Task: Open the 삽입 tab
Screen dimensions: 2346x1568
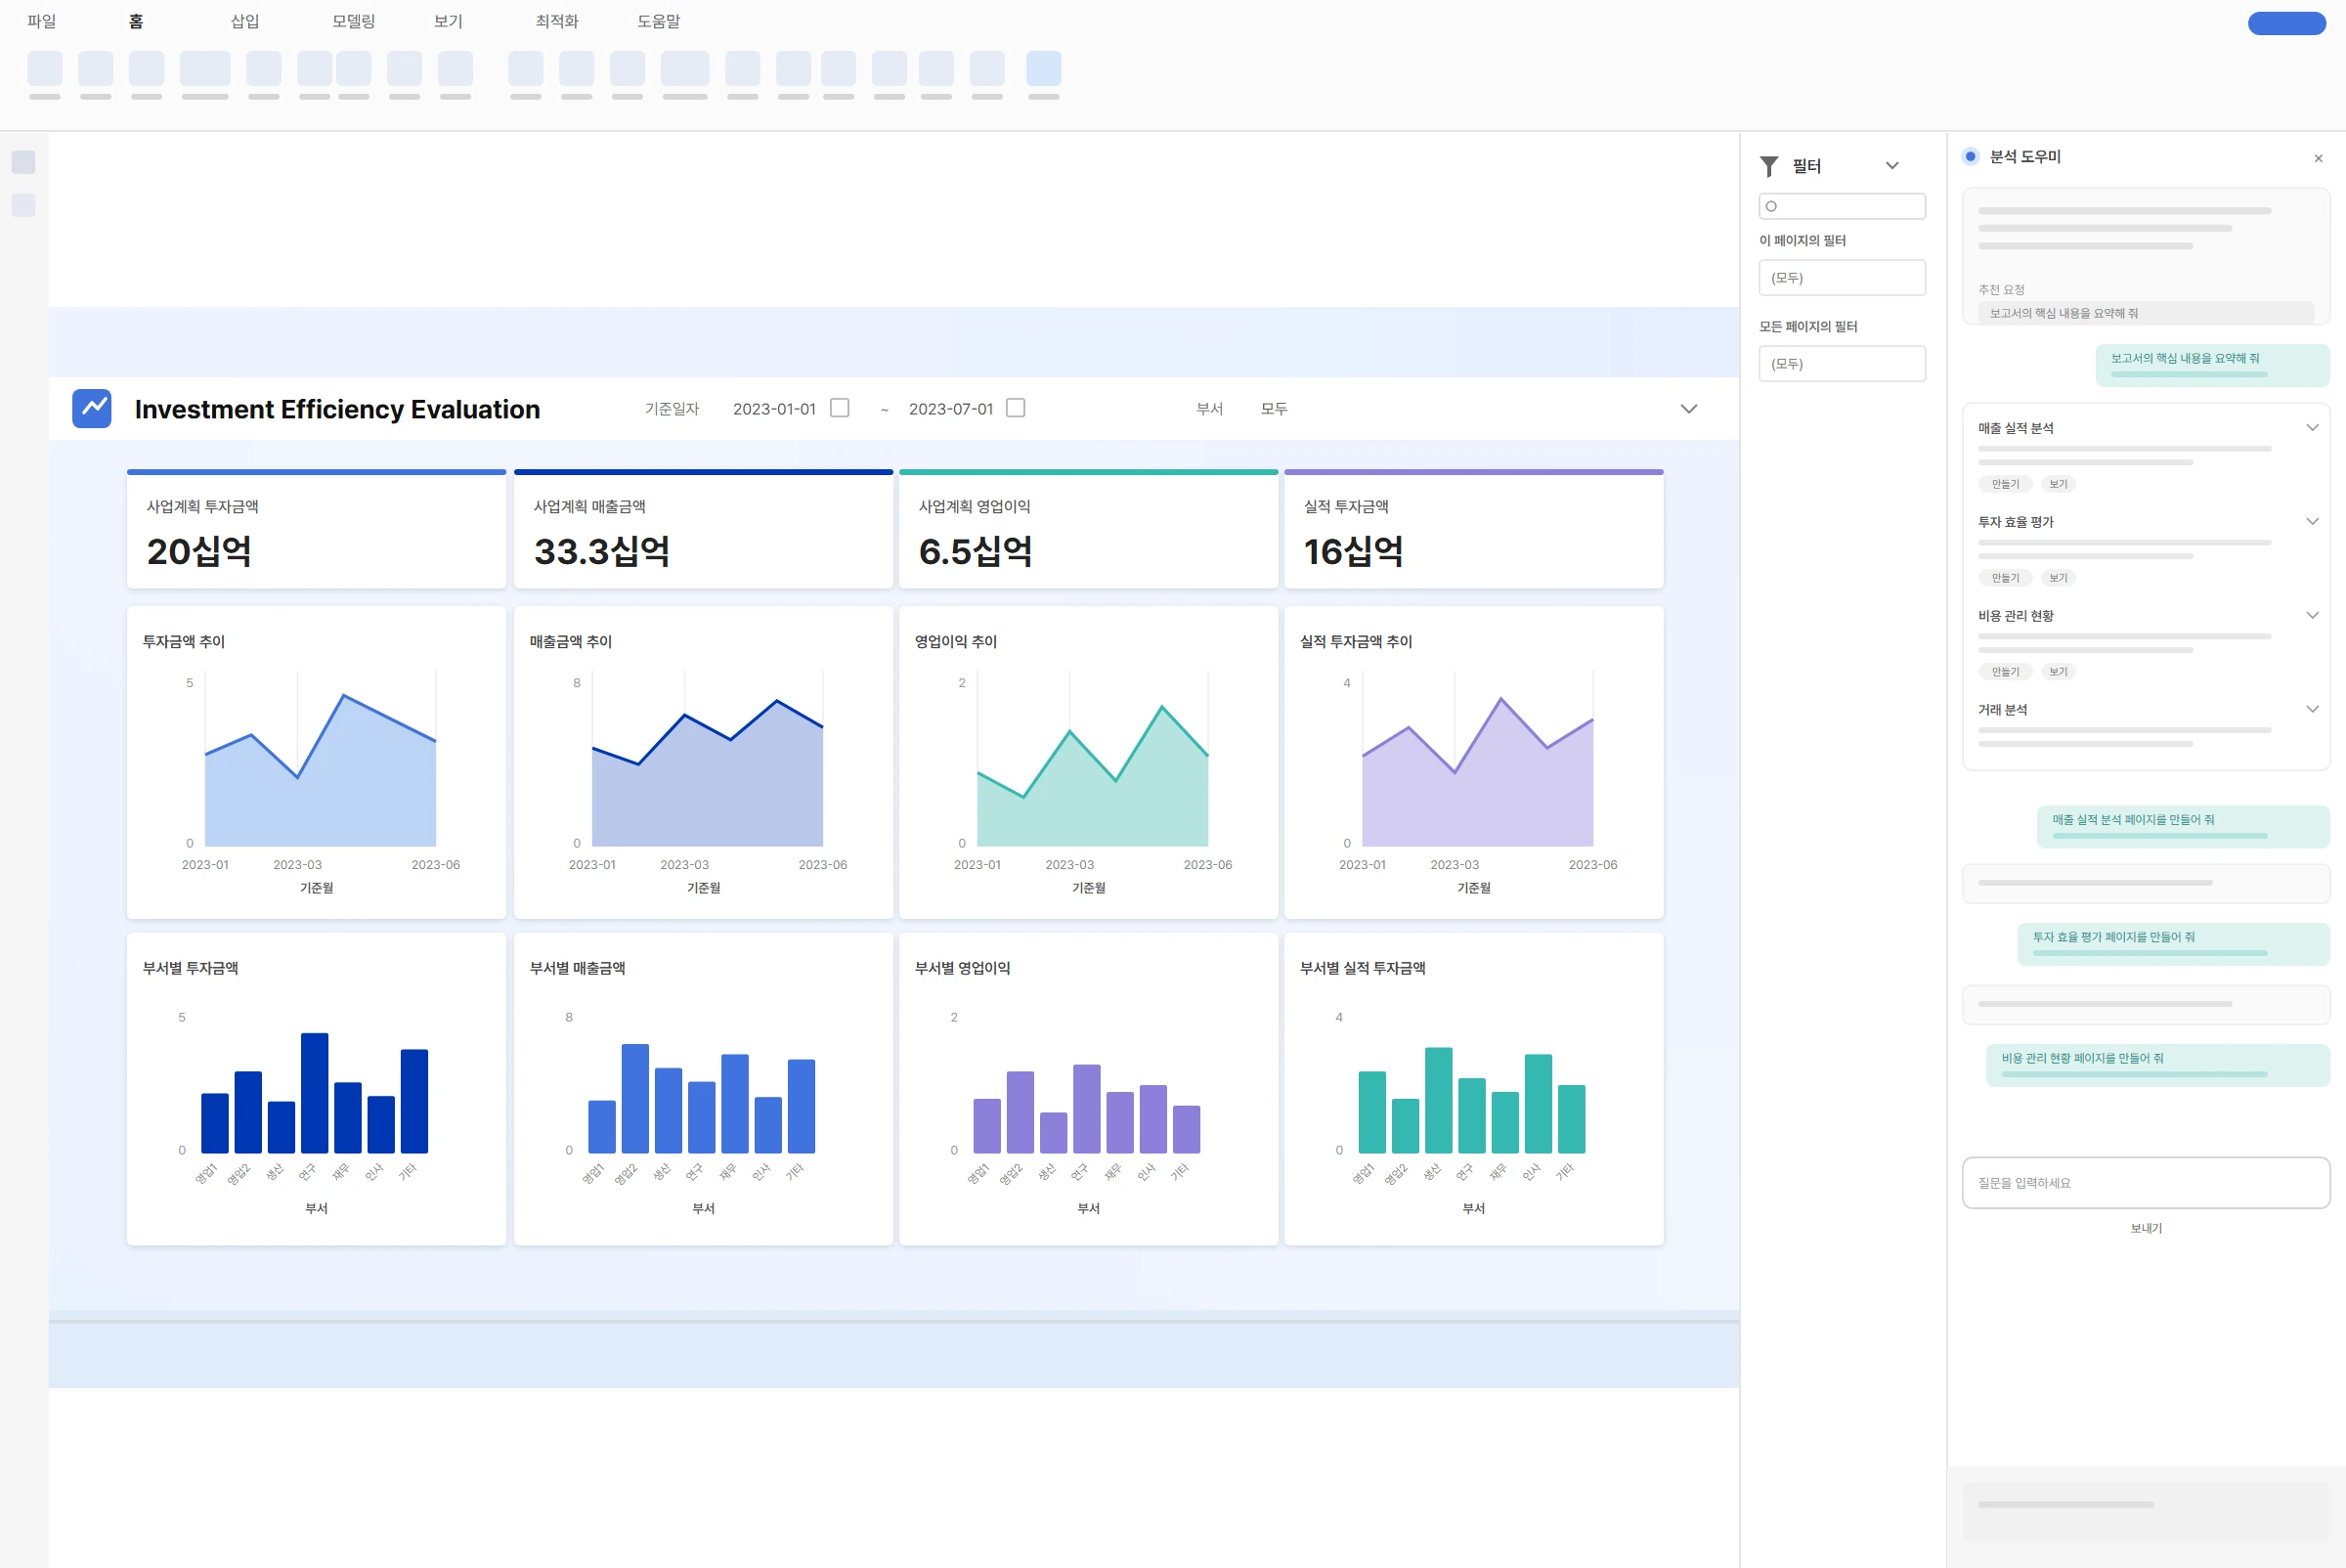Action: 245,21
